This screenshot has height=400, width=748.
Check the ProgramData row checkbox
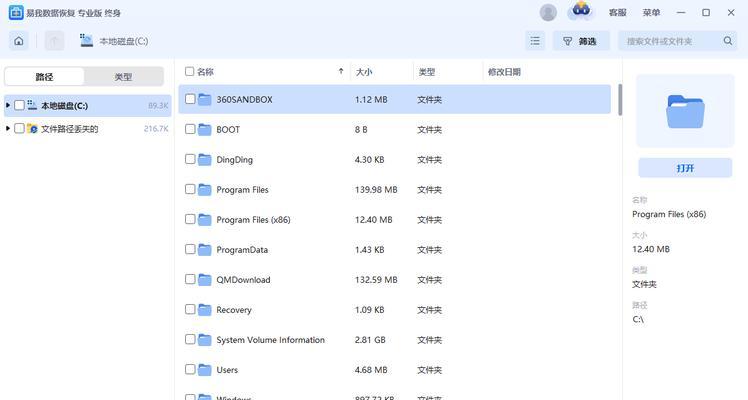pos(190,249)
